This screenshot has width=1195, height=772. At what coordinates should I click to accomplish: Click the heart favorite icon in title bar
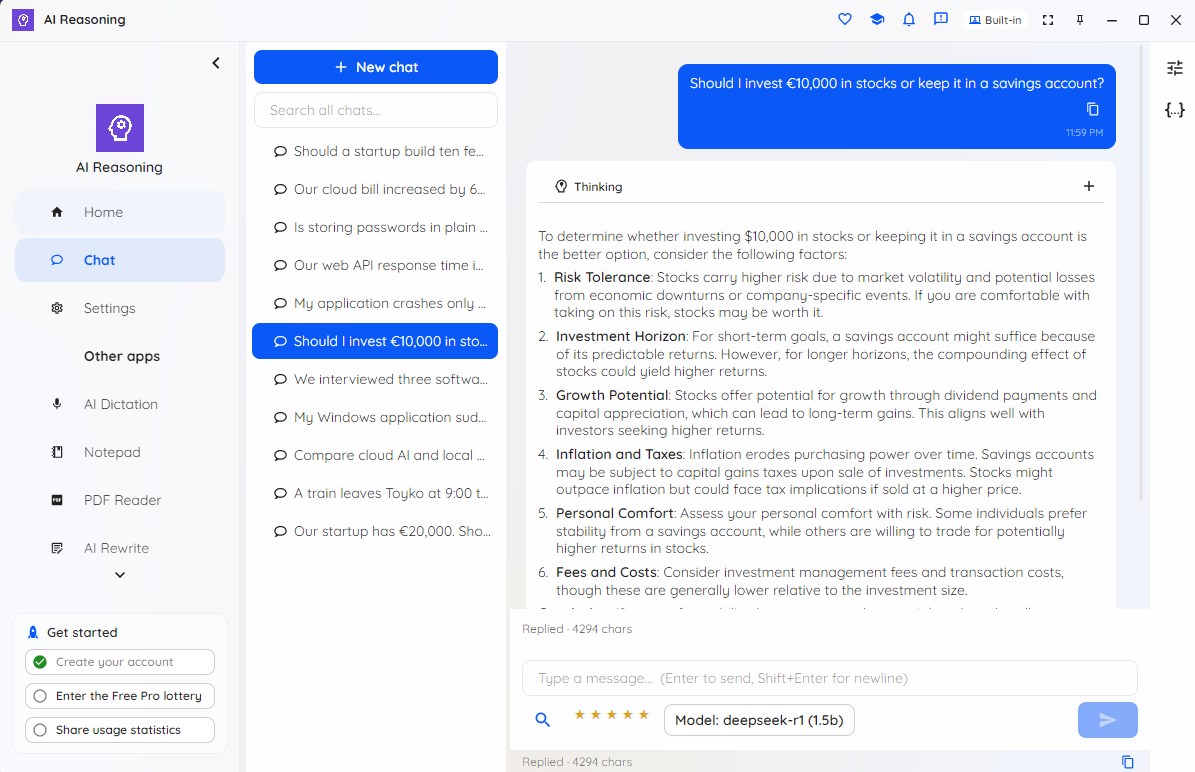[x=844, y=20]
